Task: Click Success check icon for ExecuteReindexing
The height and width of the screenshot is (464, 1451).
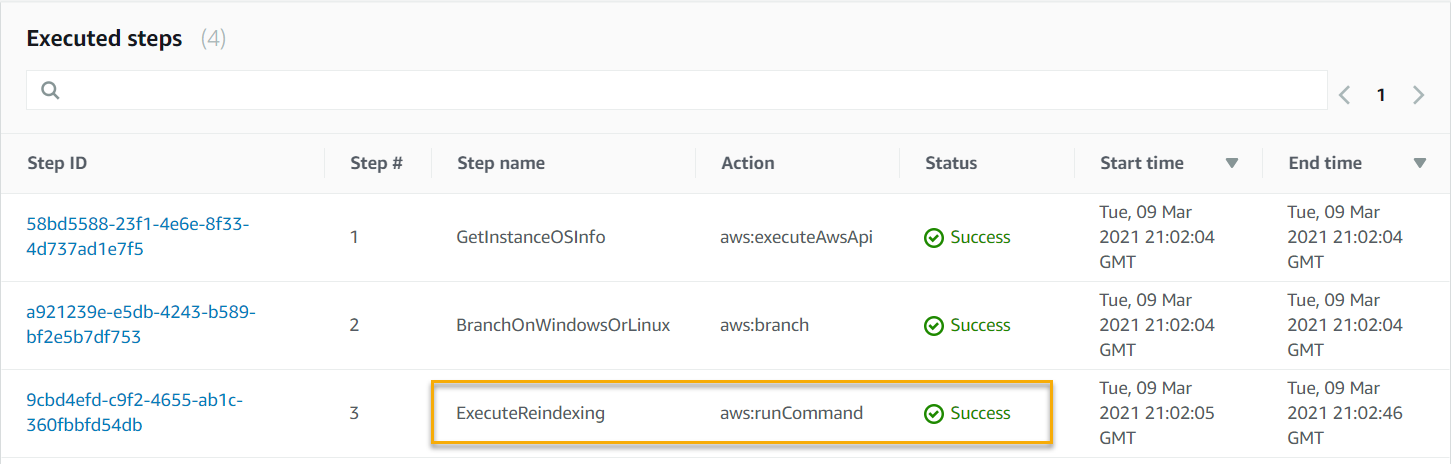Action: click(934, 414)
